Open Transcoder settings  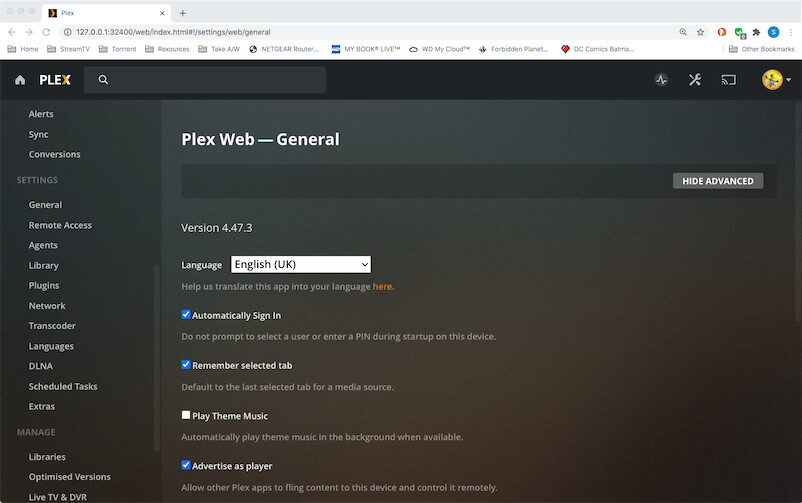(52, 326)
